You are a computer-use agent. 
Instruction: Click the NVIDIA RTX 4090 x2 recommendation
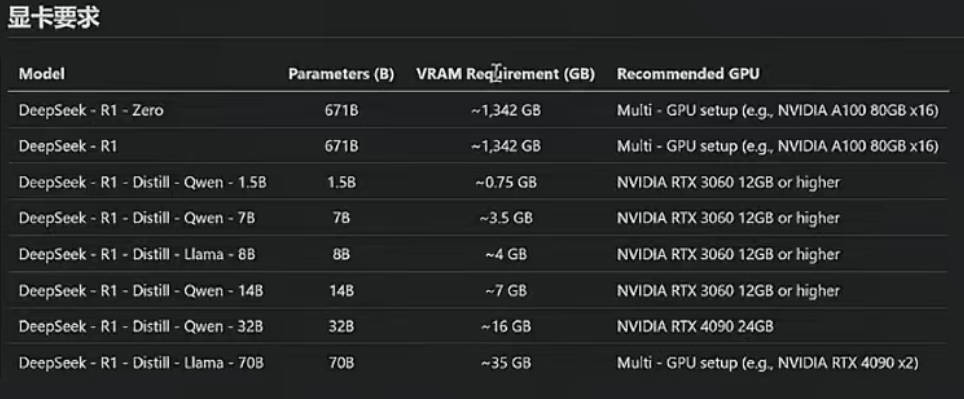coord(767,363)
